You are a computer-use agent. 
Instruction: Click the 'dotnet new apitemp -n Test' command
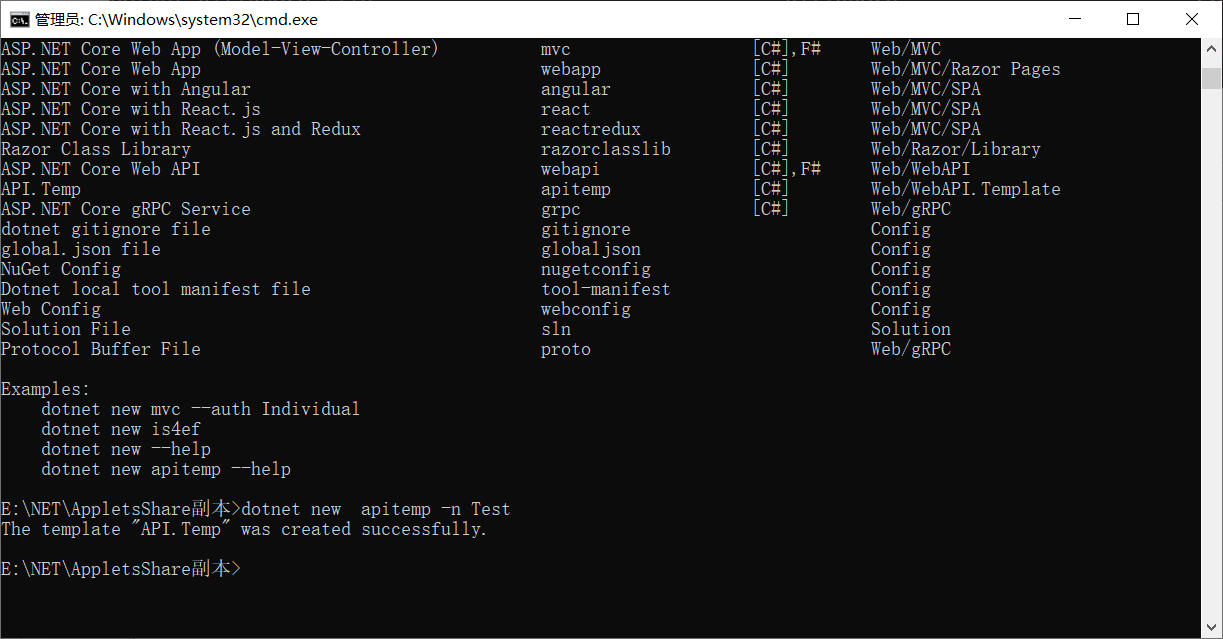tap(376, 509)
